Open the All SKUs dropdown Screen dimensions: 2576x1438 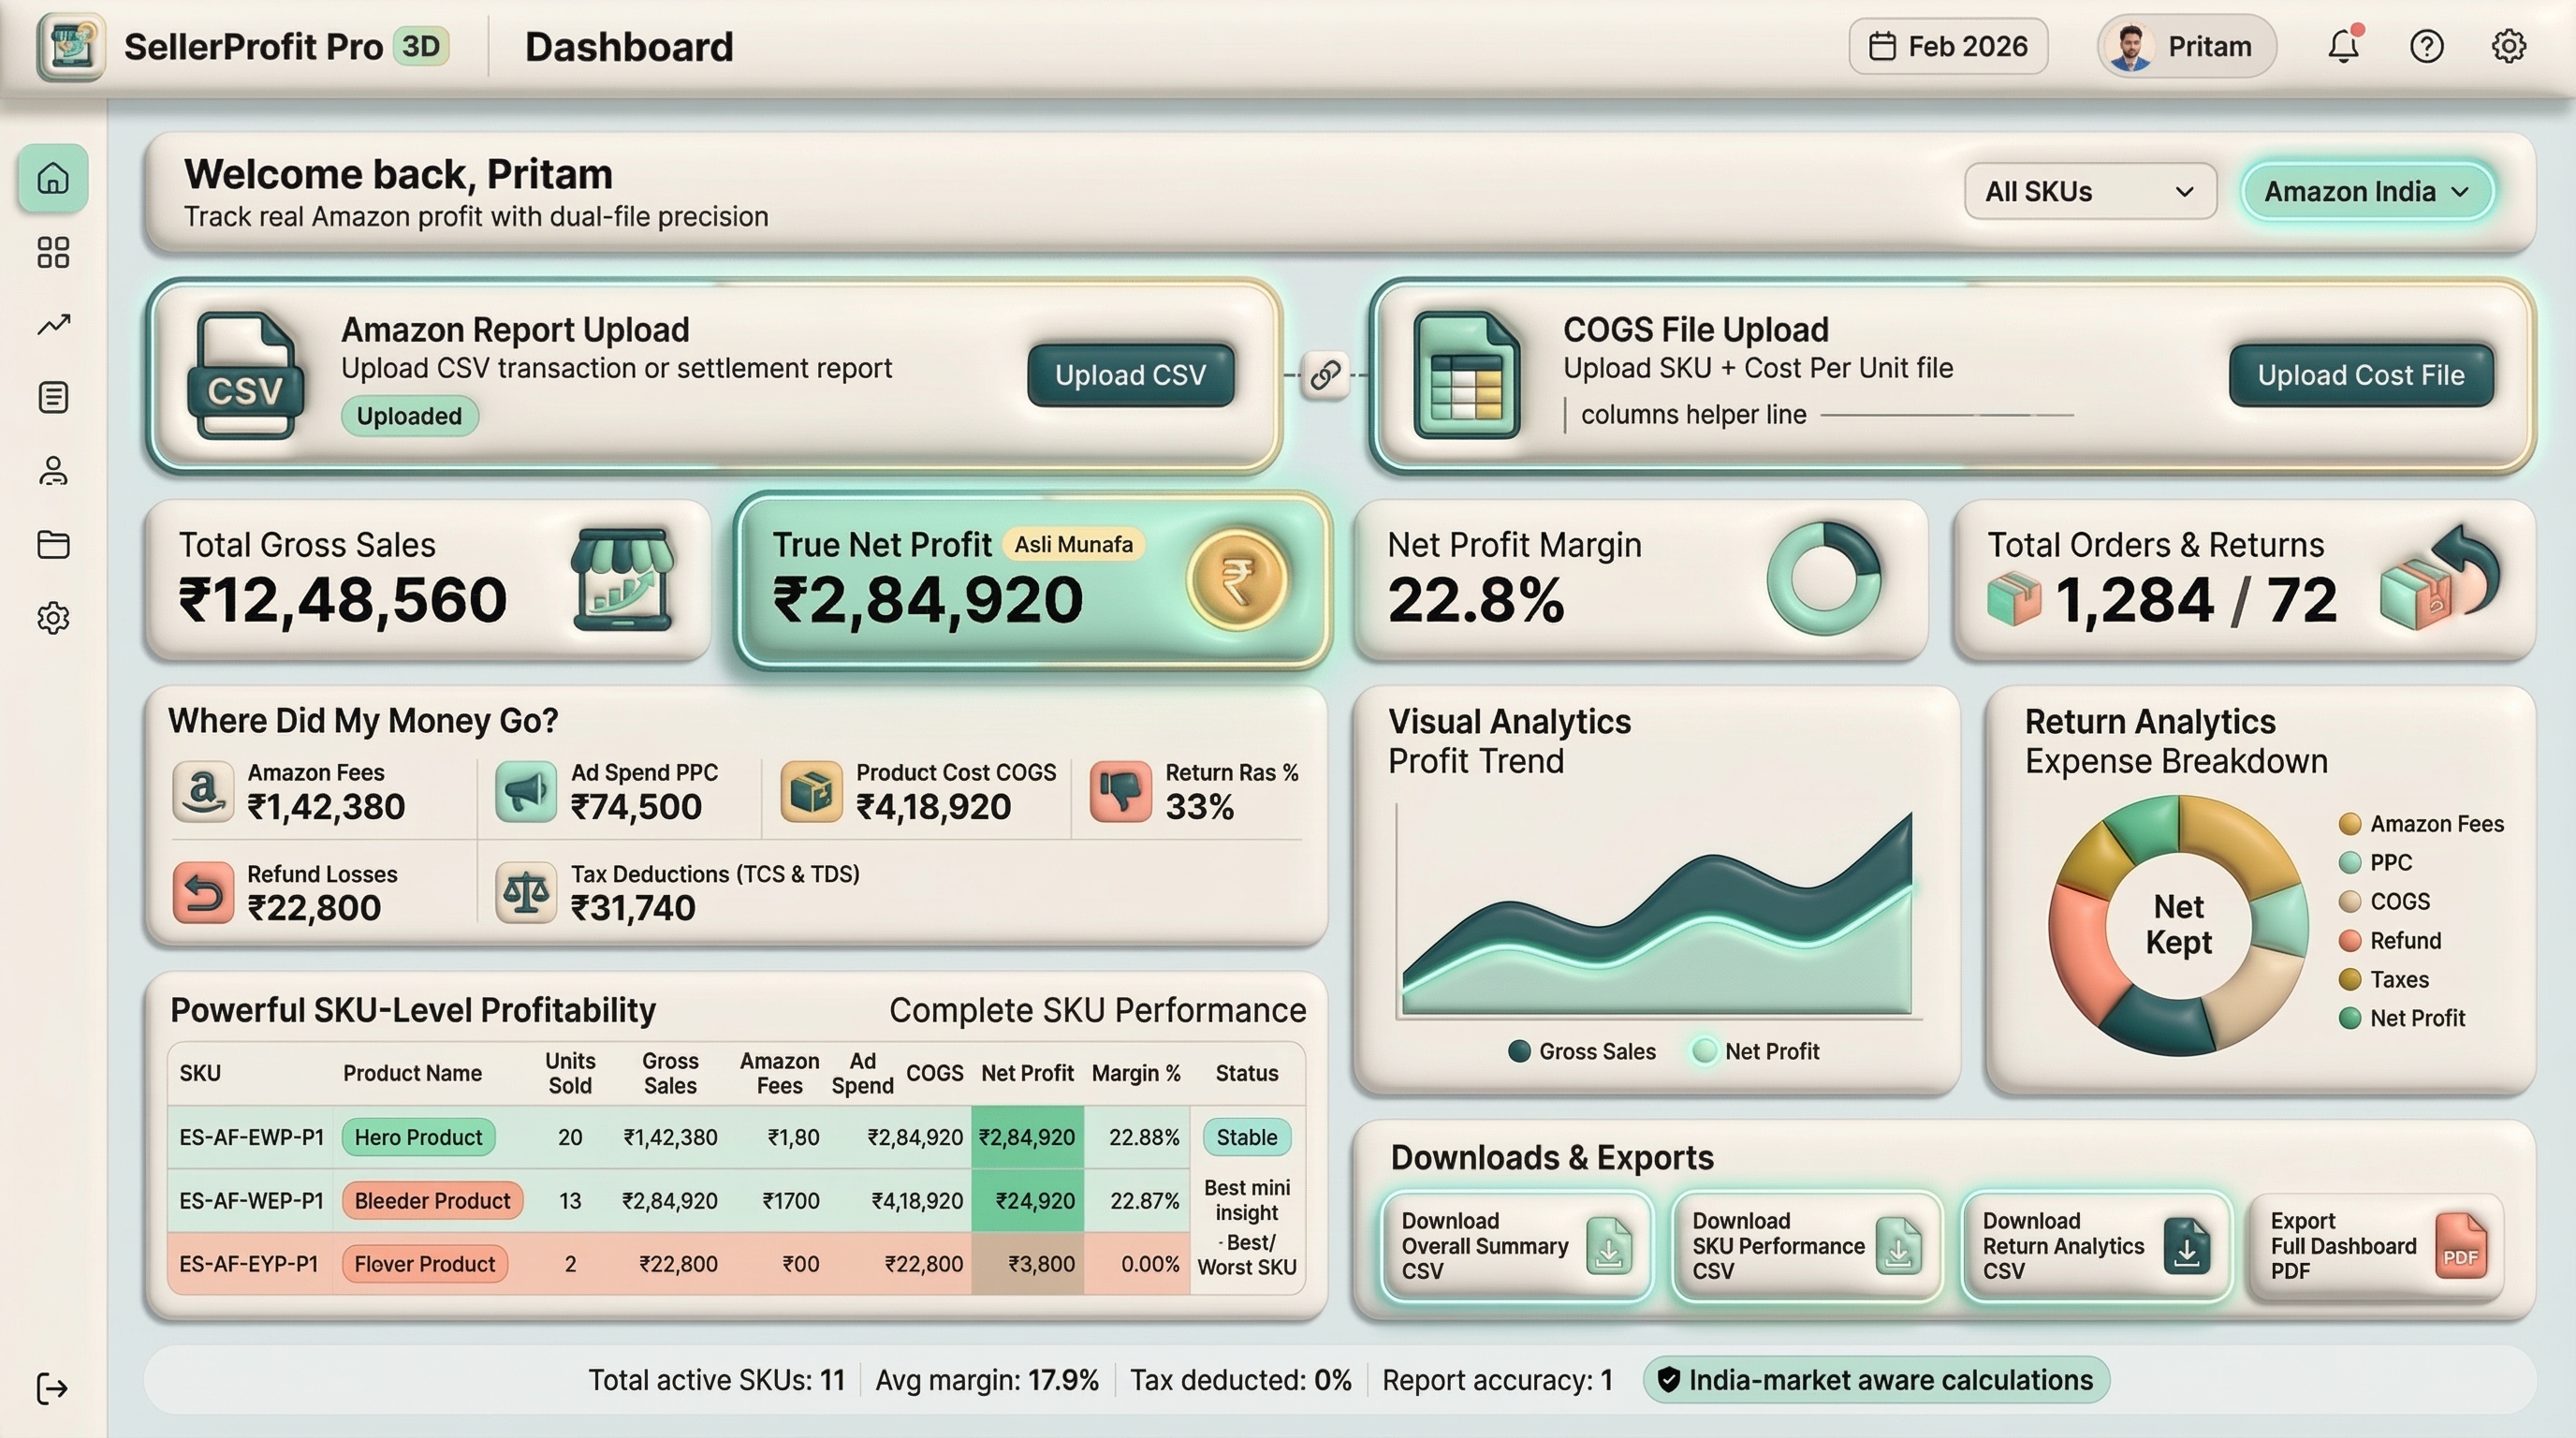[2089, 191]
